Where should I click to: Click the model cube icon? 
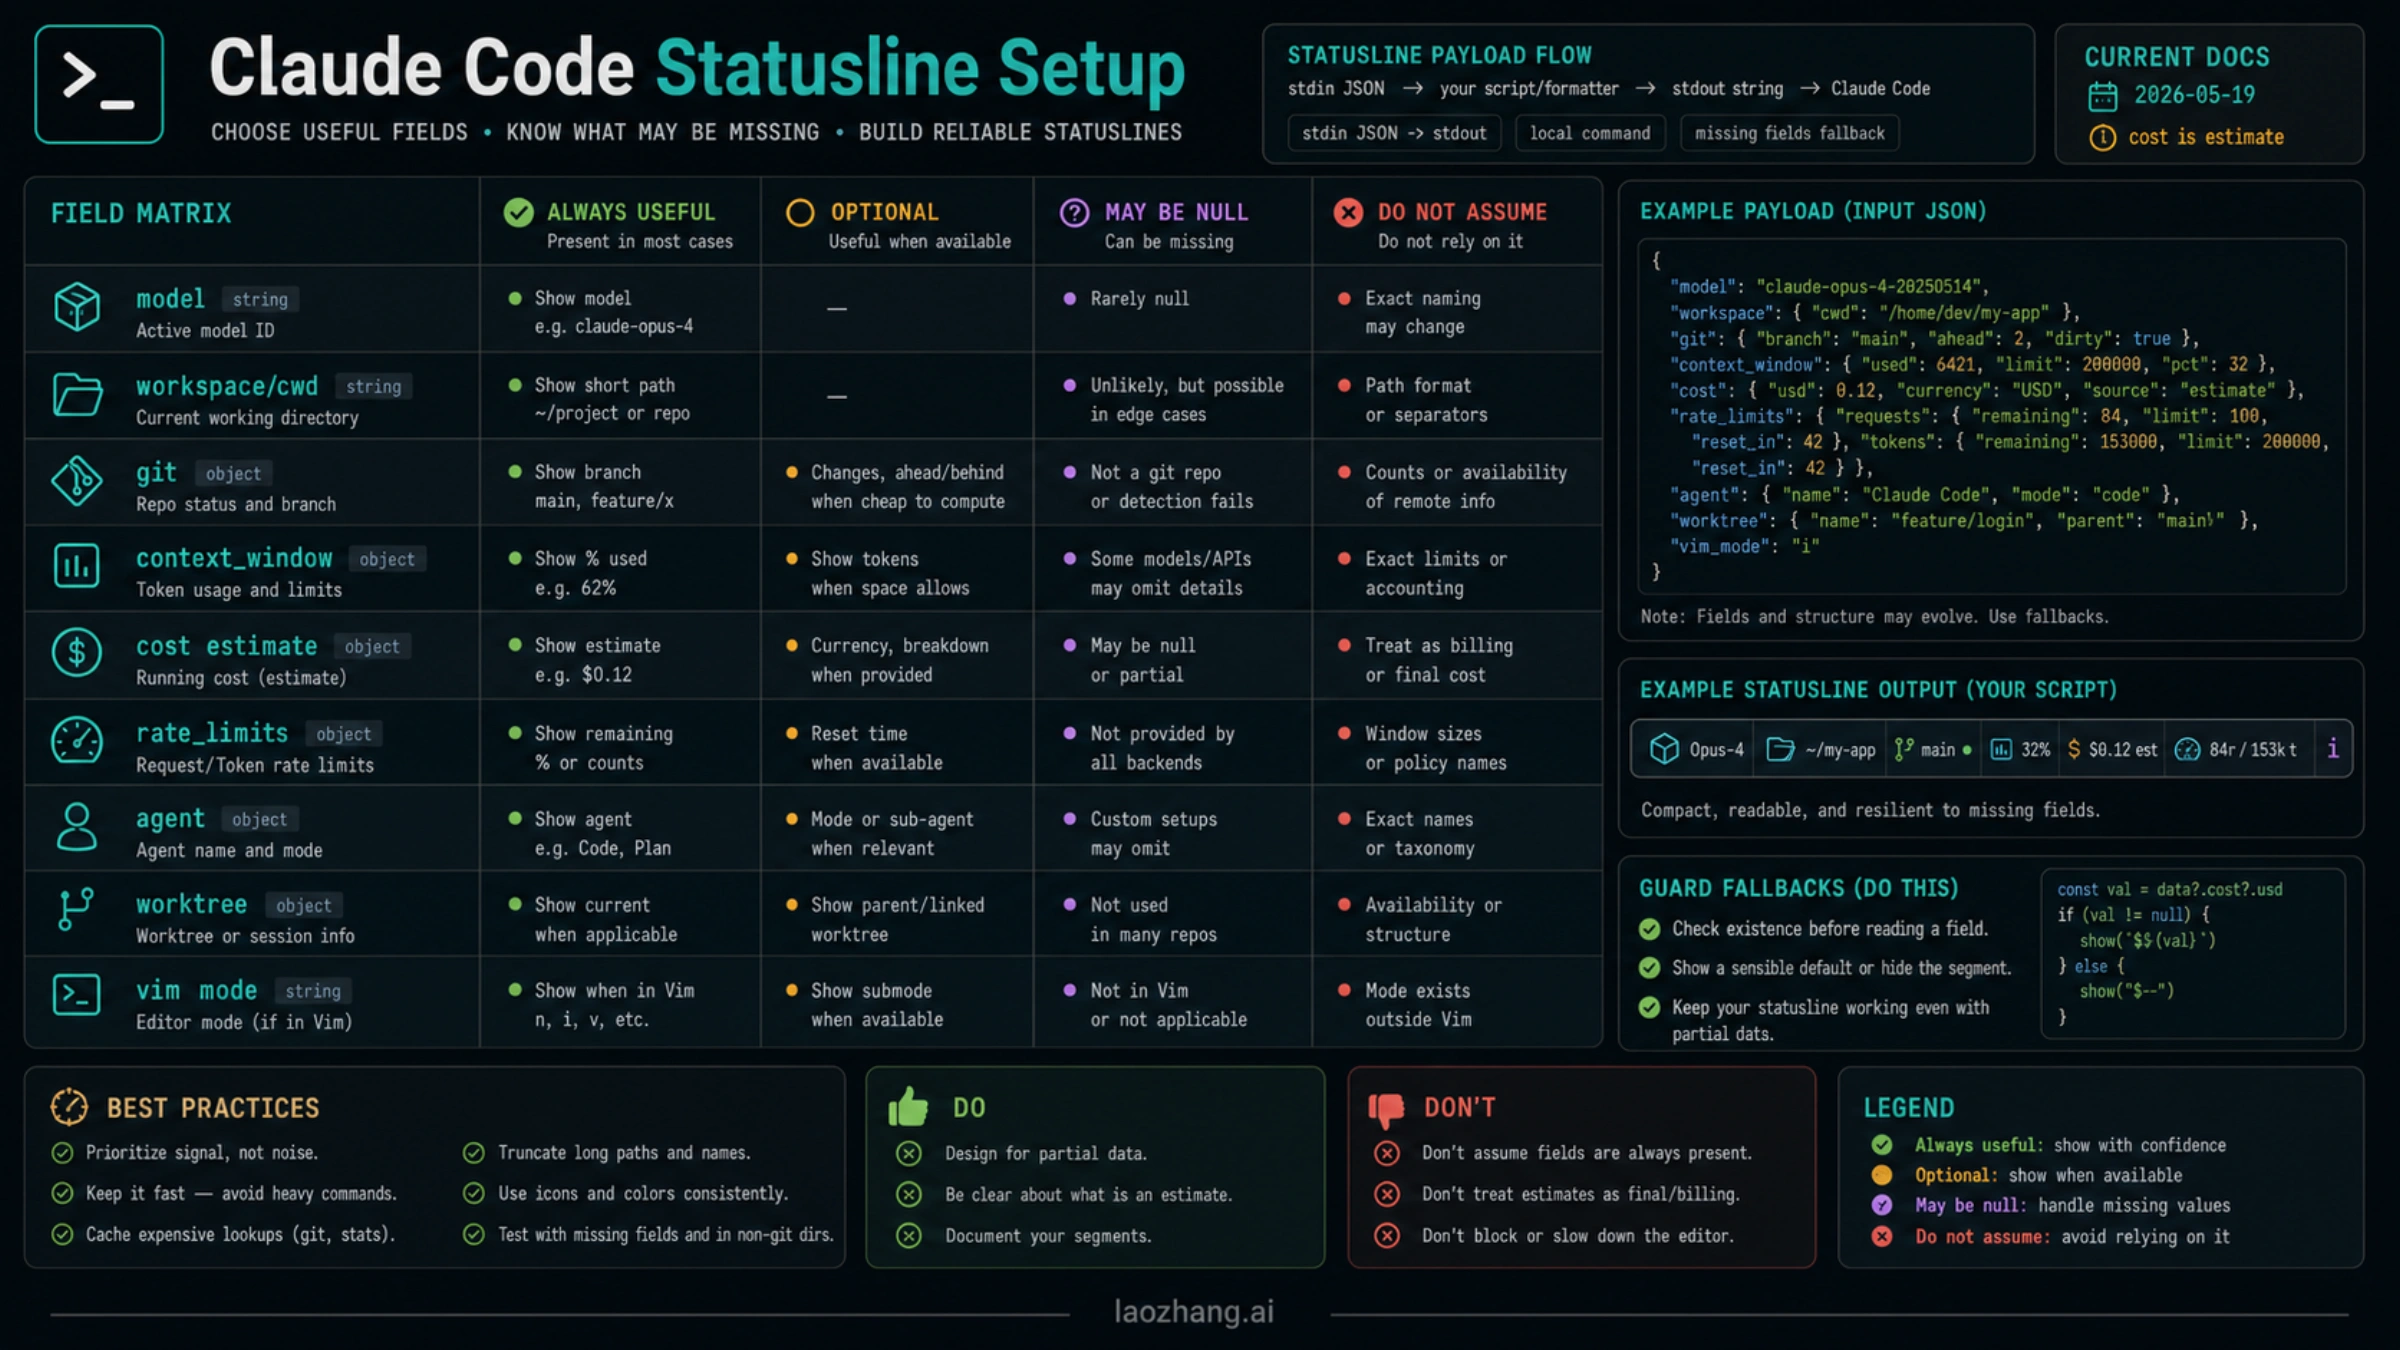tap(77, 306)
